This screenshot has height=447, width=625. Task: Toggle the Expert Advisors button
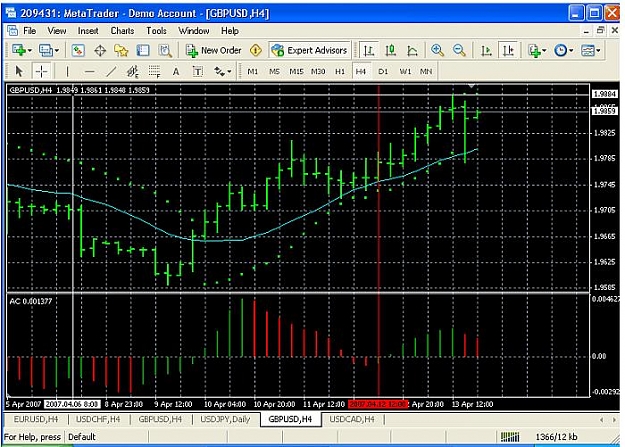point(309,51)
